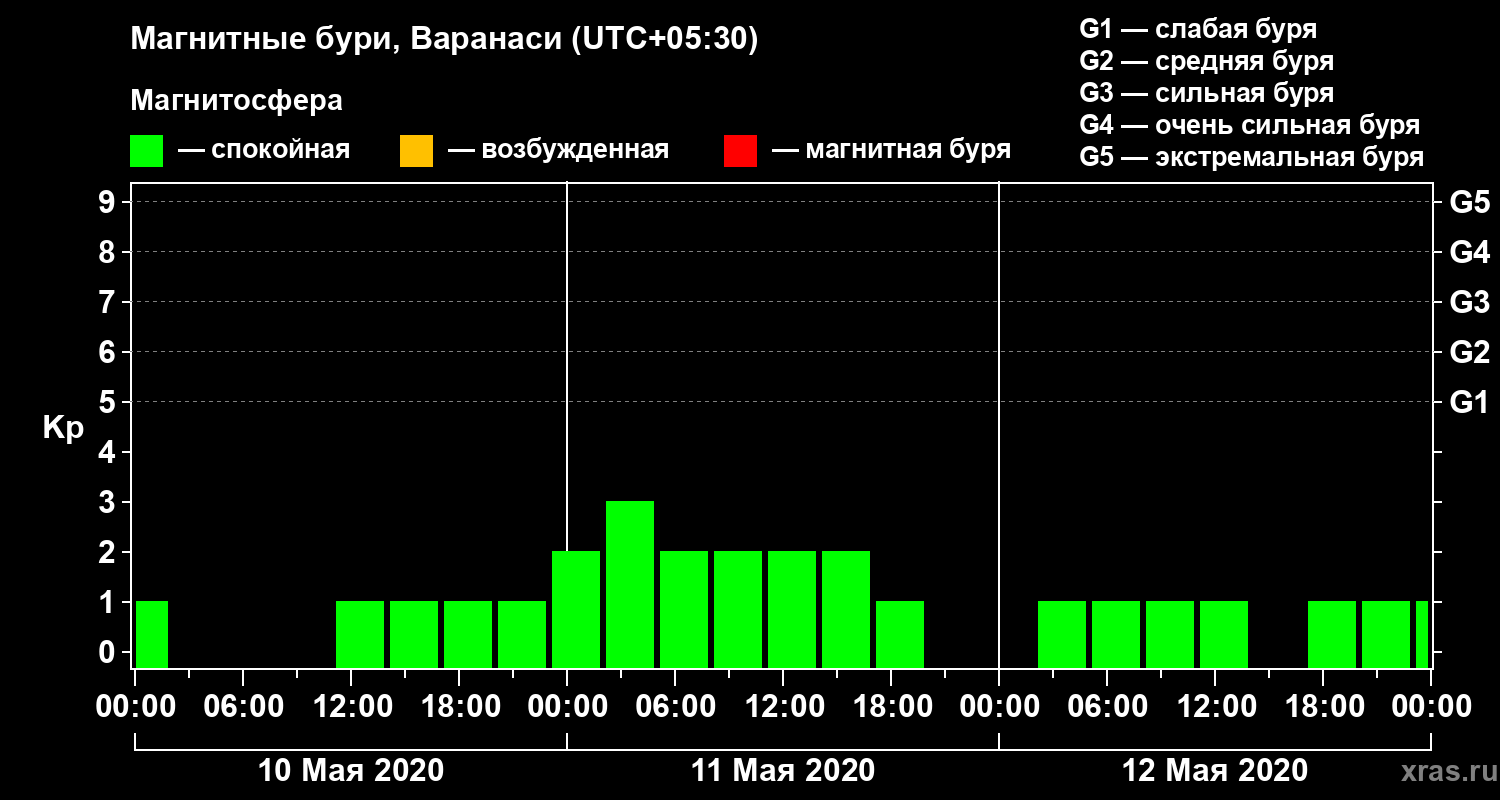
Task: Click the Kp 1 bar at 18:00 on 12 May
Action: pos(1332,634)
